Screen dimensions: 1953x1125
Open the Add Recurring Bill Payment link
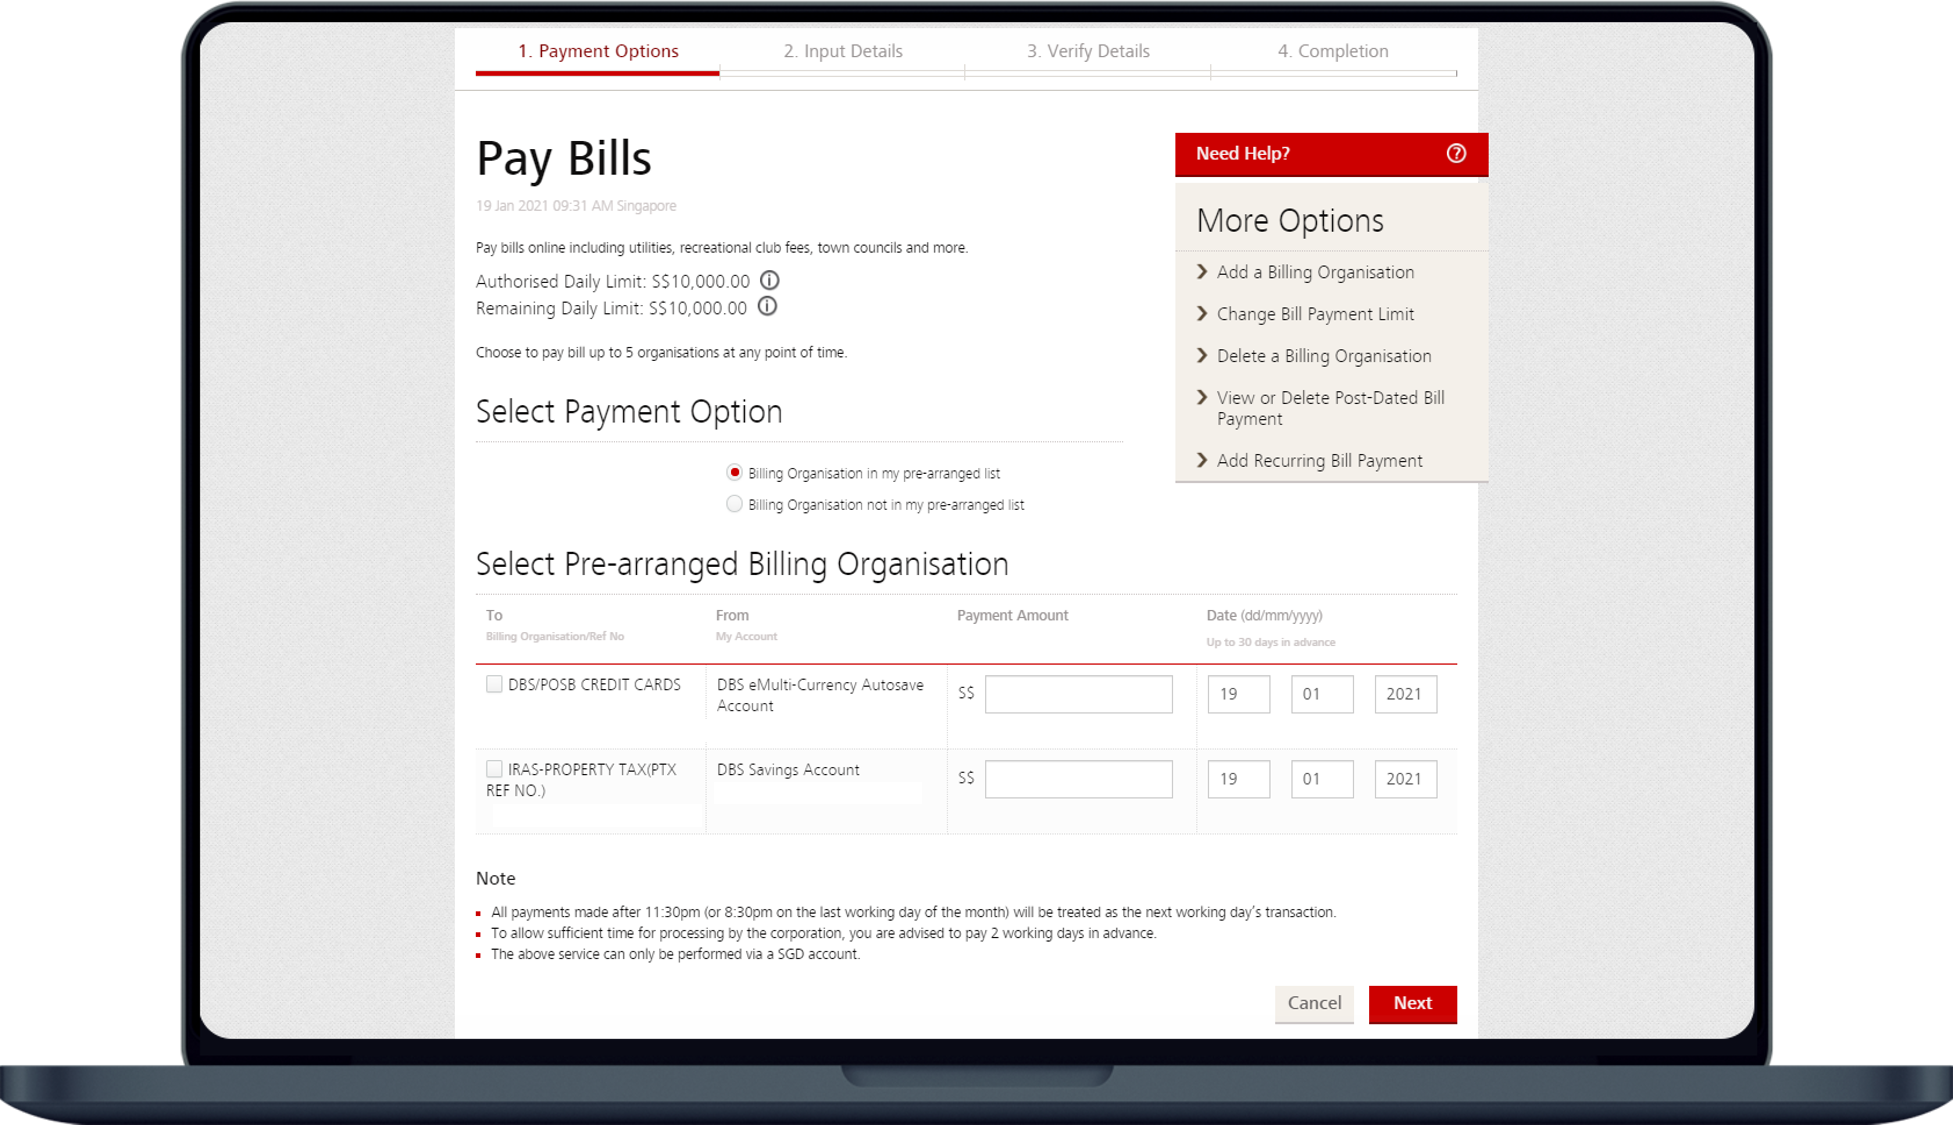(x=1319, y=460)
